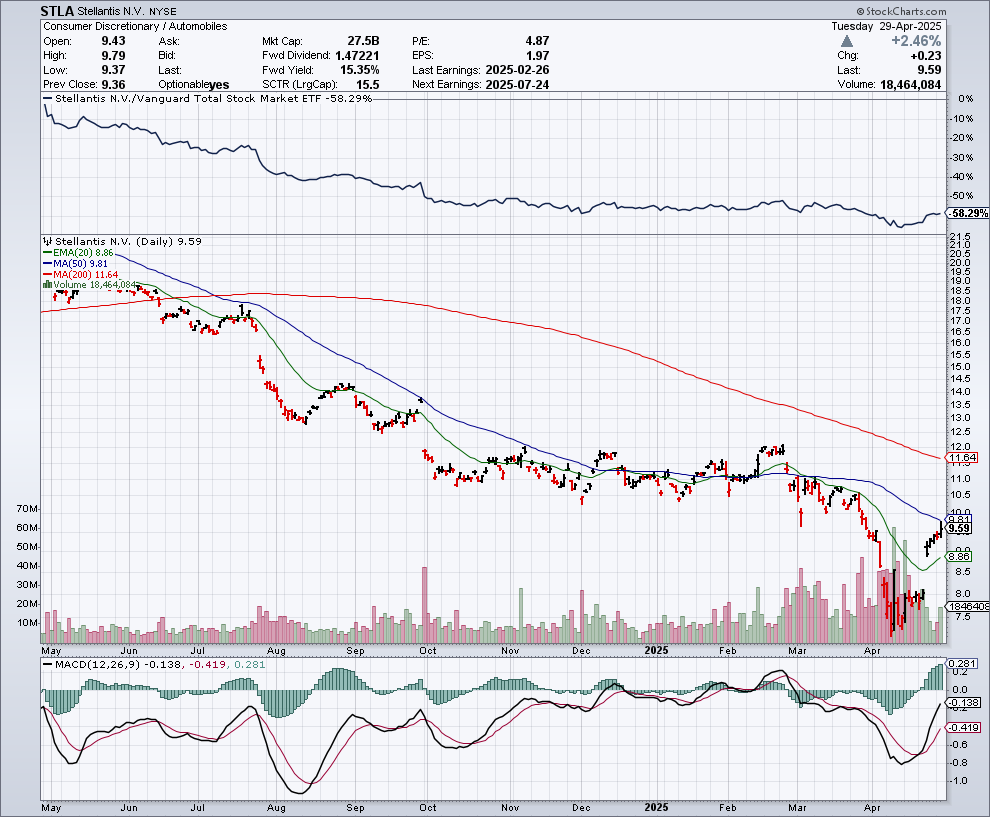
Task: Click the 0% relative strength axis label
Action: pos(966,99)
